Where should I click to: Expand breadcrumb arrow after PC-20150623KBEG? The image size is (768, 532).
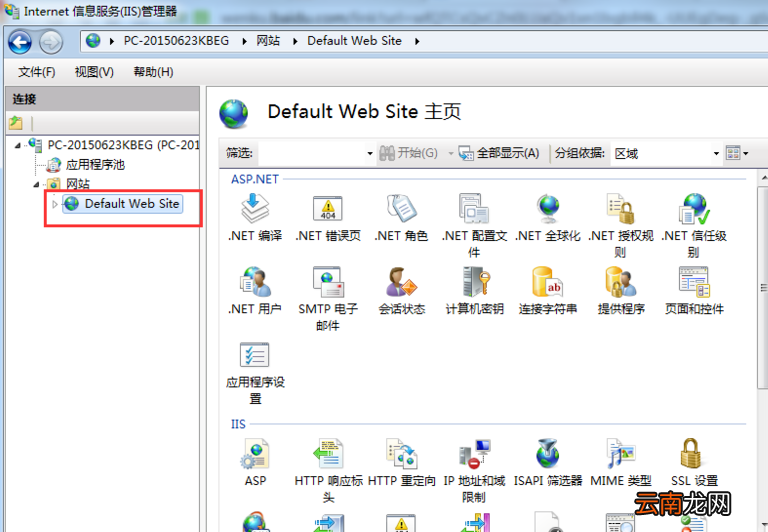point(244,41)
